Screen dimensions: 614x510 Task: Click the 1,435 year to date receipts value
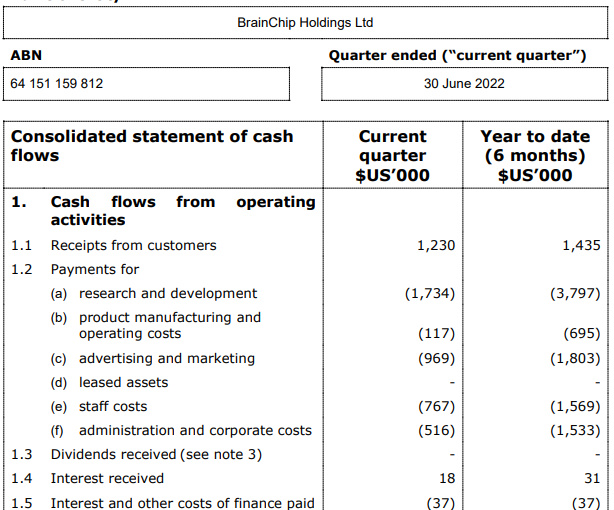point(581,245)
